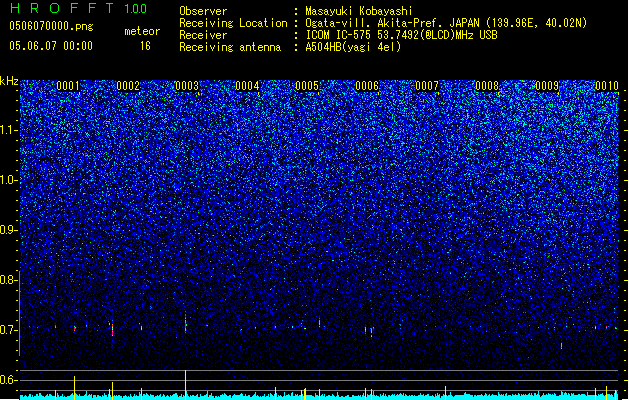Click the isolated green echo below 0009
The height and width of the screenshot is (400, 629).
(x=561, y=345)
